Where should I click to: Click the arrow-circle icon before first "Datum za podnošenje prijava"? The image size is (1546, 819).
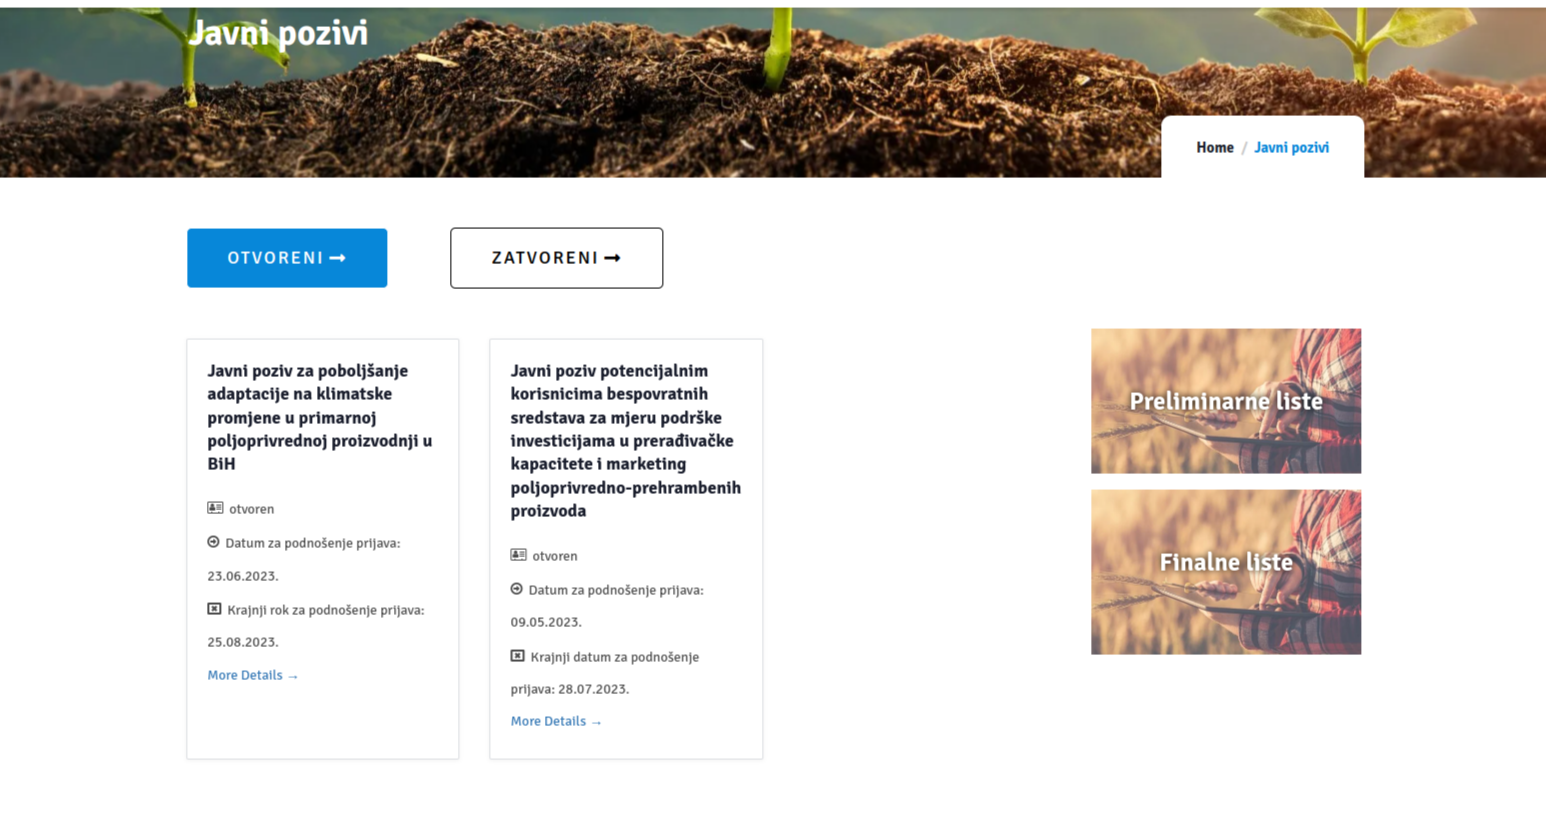(213, 542)
